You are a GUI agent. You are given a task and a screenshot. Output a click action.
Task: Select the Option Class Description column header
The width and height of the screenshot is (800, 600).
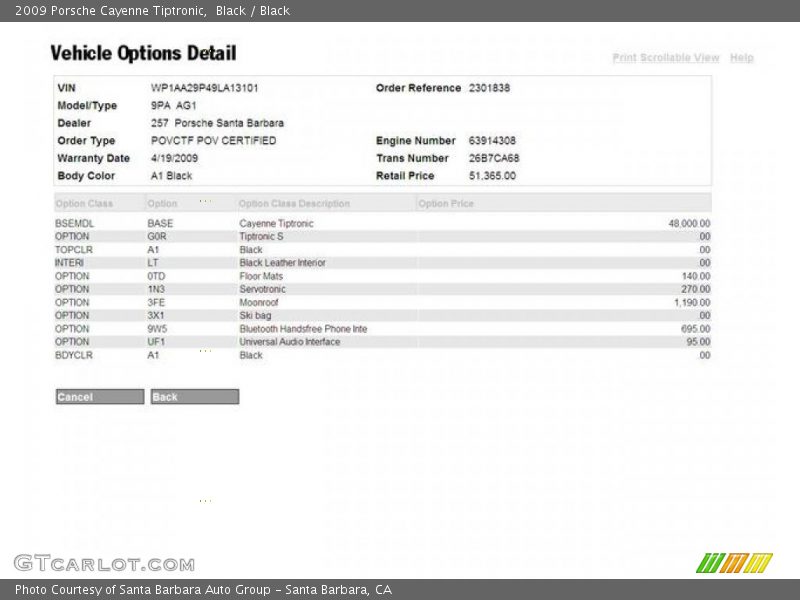[x=294, y=204]
